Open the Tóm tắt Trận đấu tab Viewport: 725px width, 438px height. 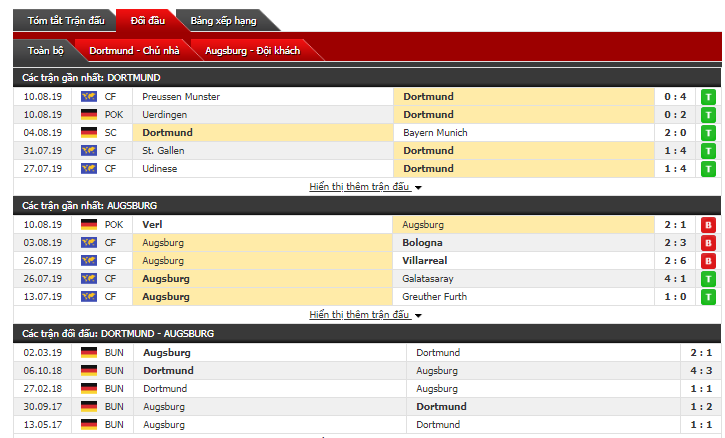[x=66, y=21]
